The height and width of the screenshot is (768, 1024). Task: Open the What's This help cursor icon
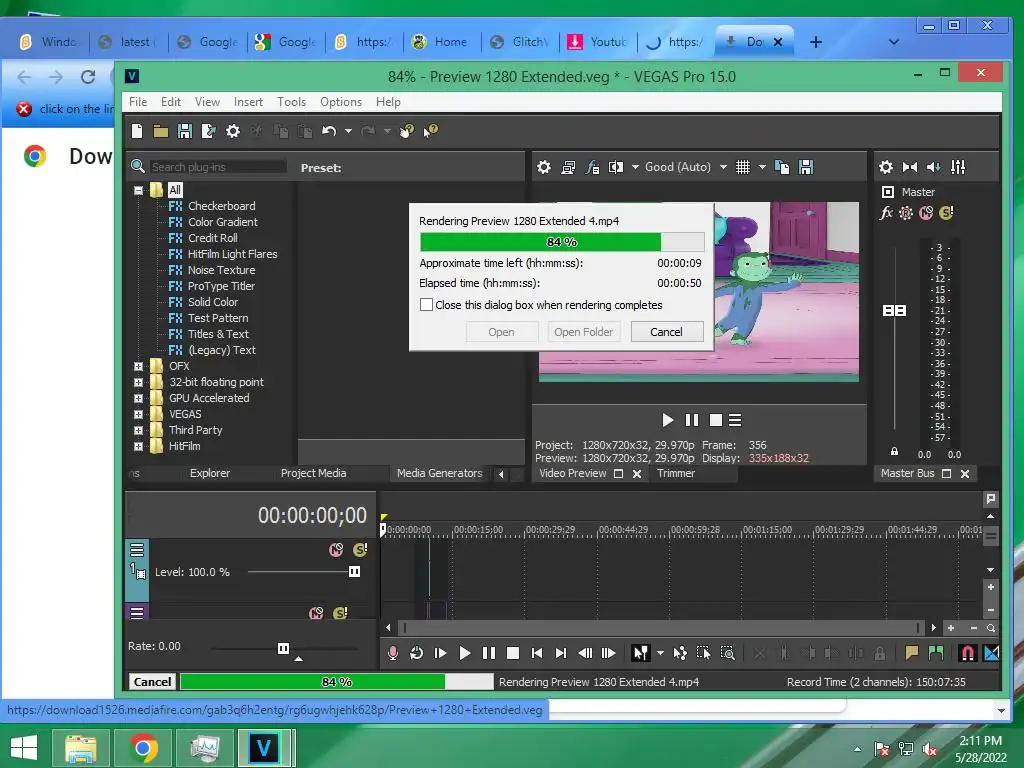click(x=430, y=131)
